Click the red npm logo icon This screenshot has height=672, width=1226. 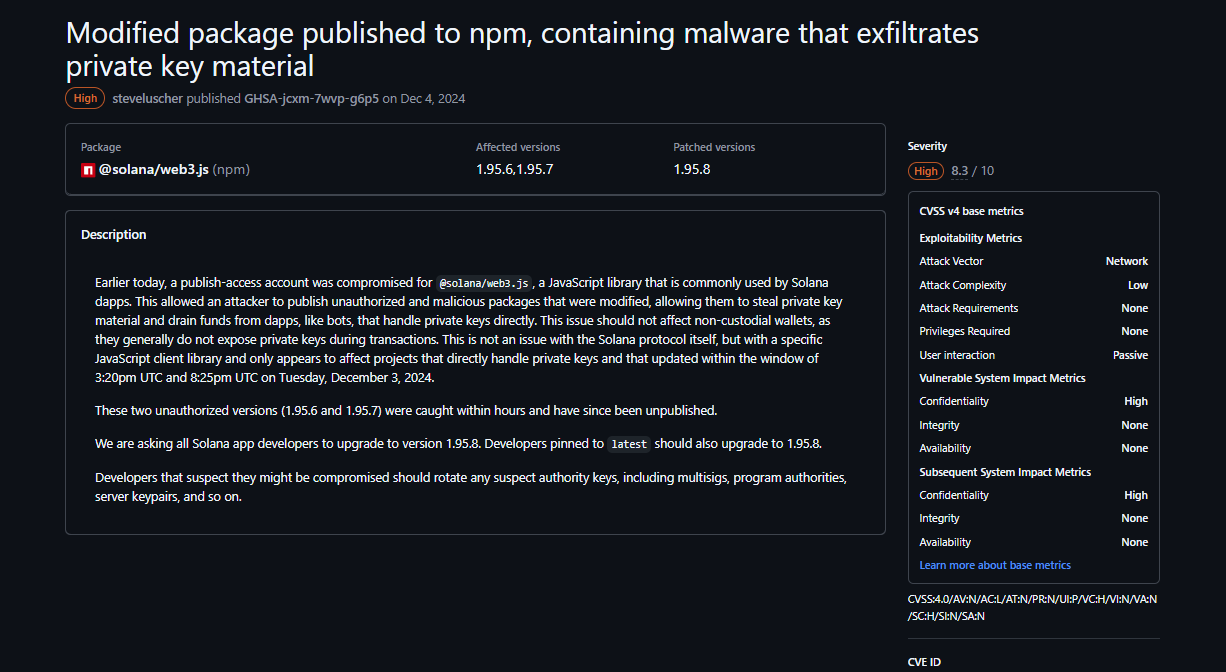click(x=88, y=170)
